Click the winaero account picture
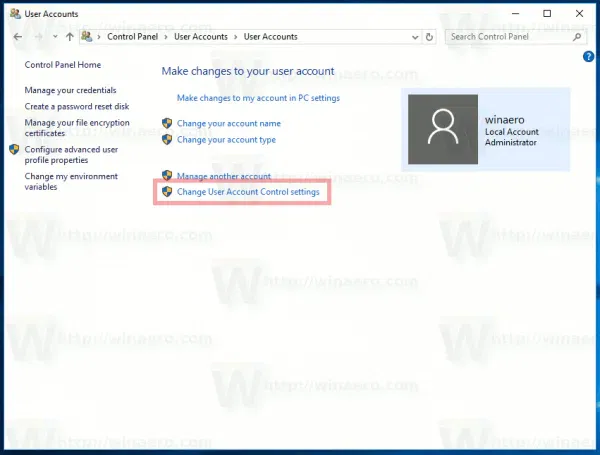 coord(443,129)
